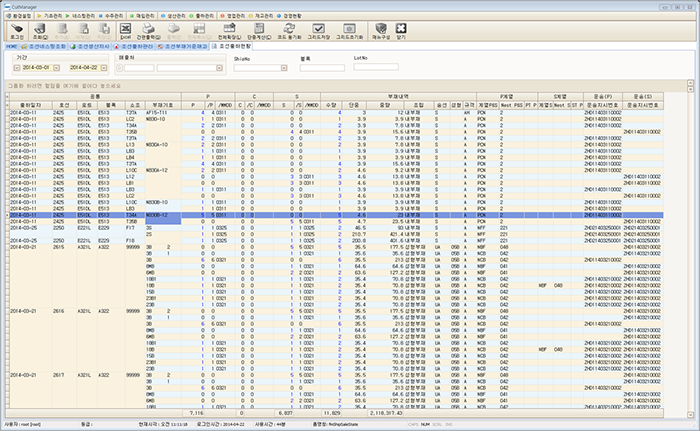This screenshot has height=431, width=700.
Task: Click the LotNo input field
Action: 376,67
